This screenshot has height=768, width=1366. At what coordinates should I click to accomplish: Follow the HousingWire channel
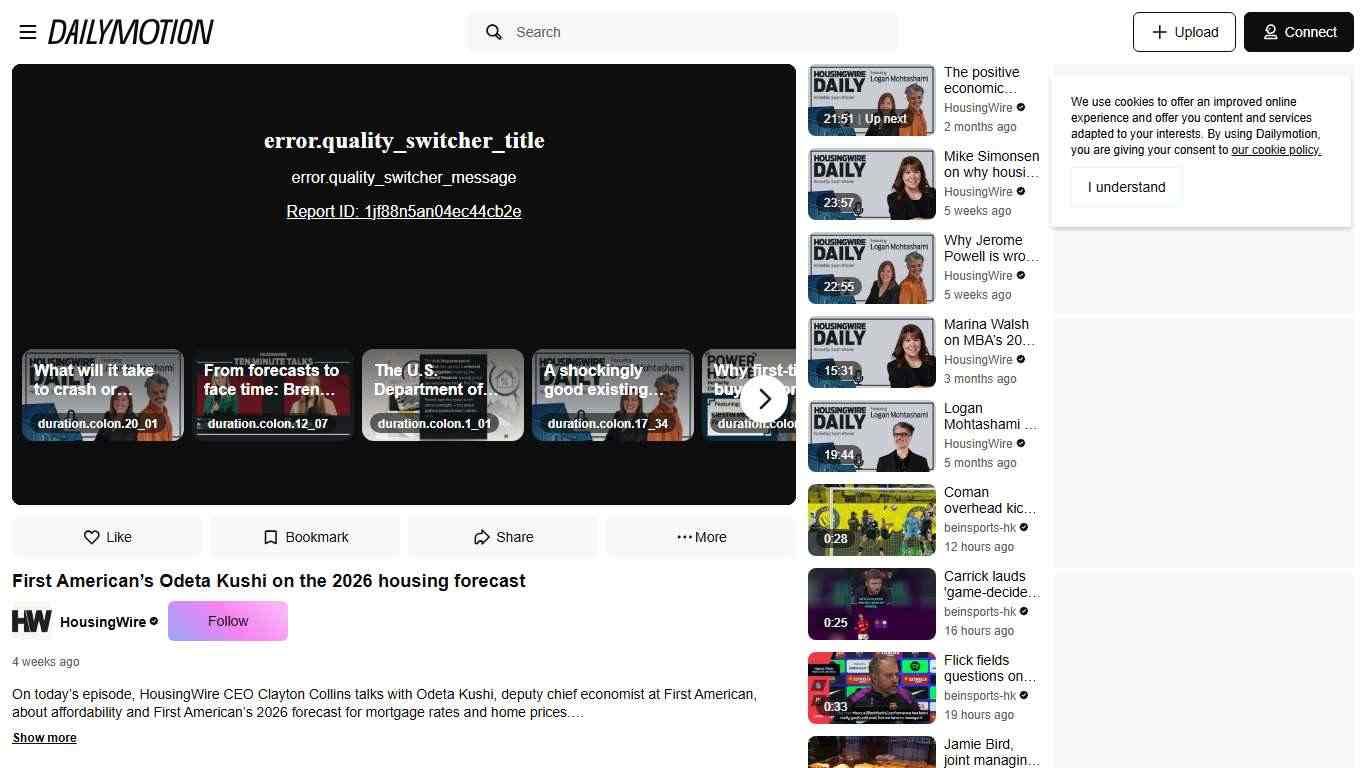pyautogui.click(x=227, y=621)
